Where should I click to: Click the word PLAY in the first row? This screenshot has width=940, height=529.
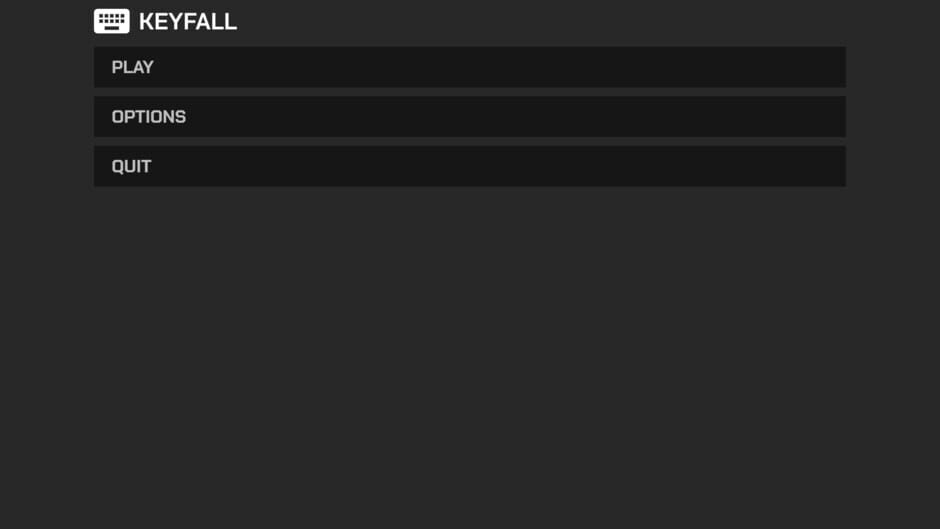point(132,67)
